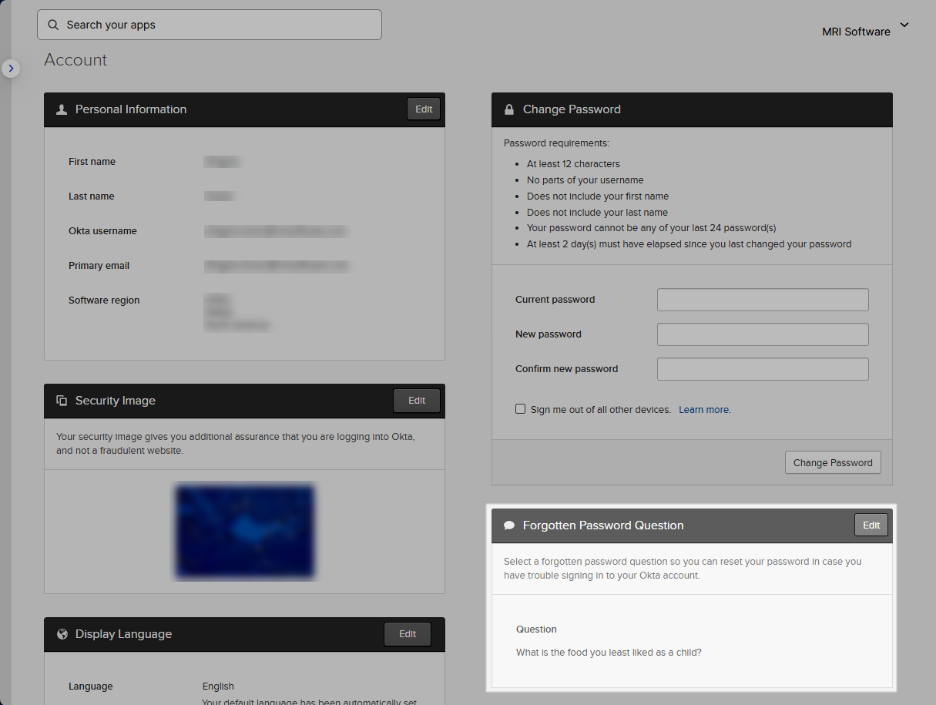Image resolution: width=936 pixels, height=705 pixels.
Task: Focus the Current password field
Action: [763, 300]
